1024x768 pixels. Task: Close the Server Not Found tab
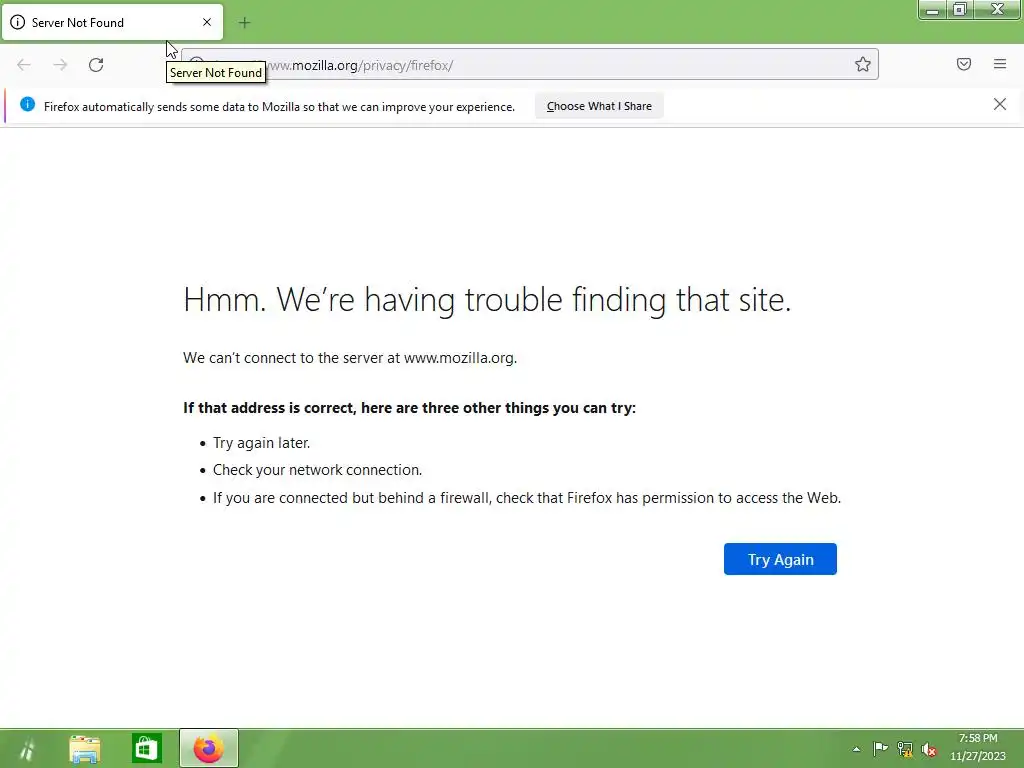206,22
